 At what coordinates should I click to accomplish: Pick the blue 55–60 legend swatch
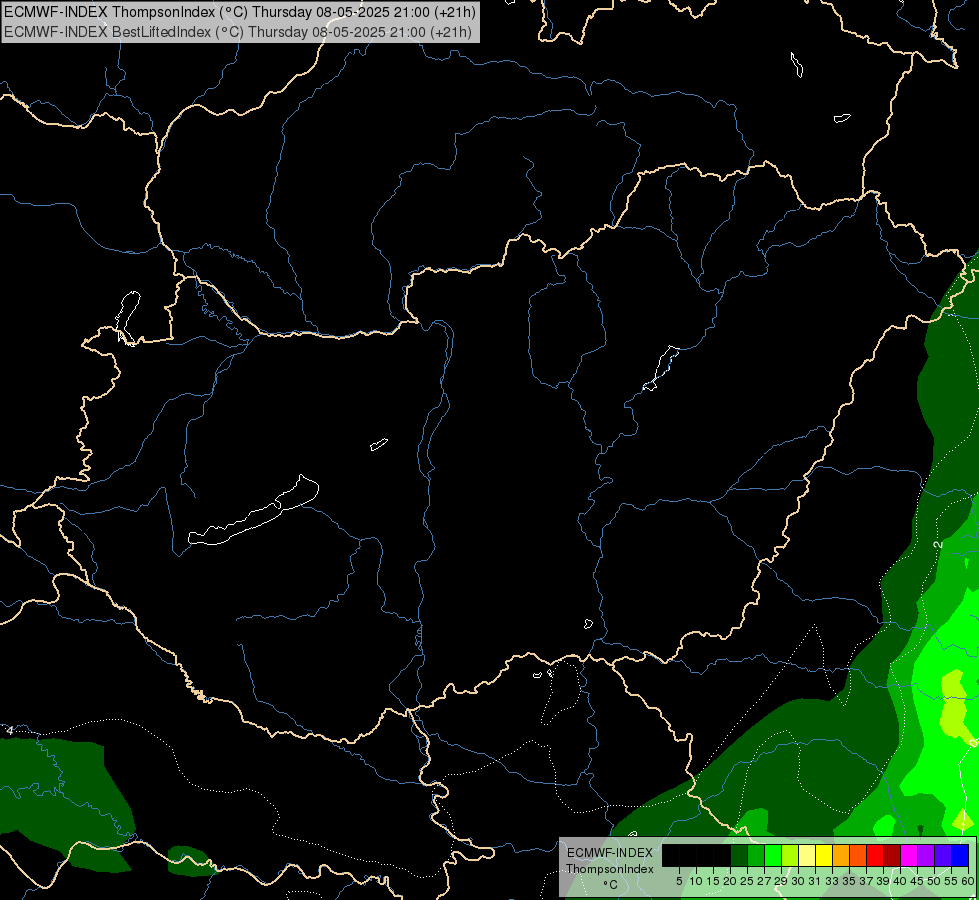960,855
